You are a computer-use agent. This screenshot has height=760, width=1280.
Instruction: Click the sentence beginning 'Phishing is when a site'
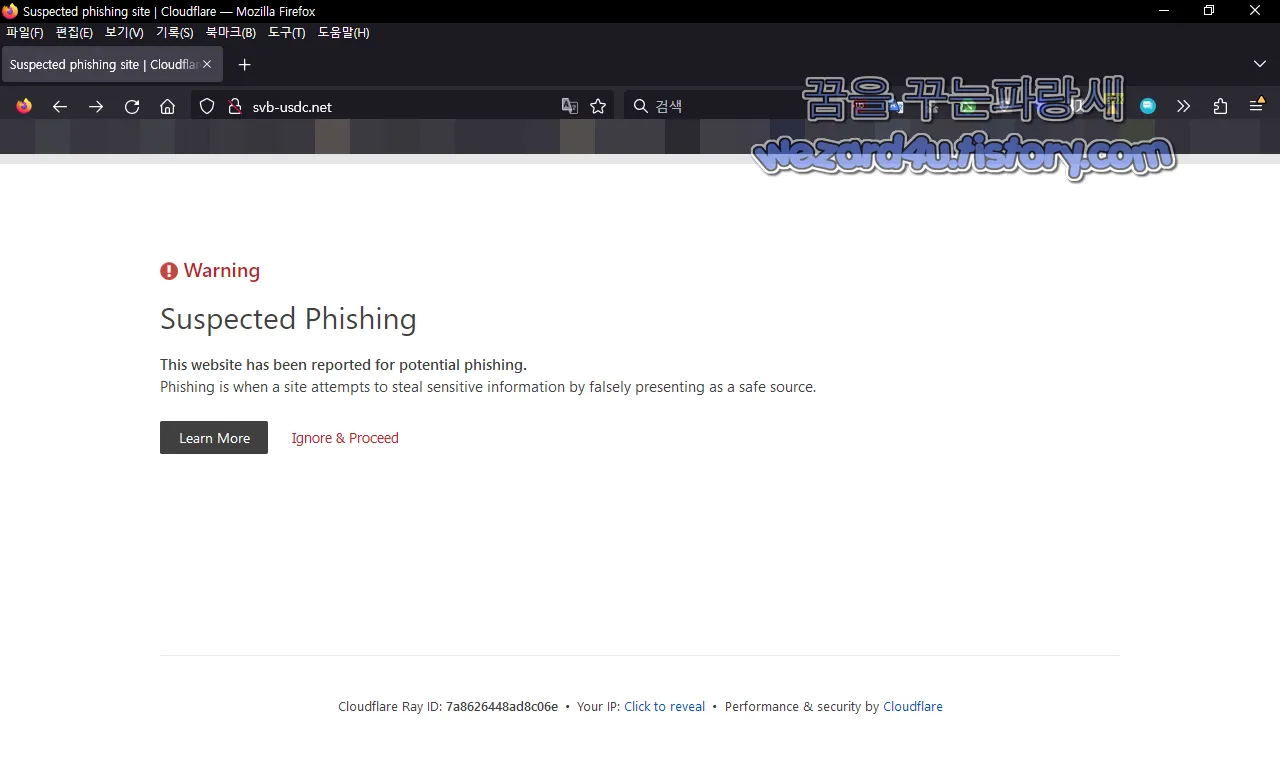[488, 387]
